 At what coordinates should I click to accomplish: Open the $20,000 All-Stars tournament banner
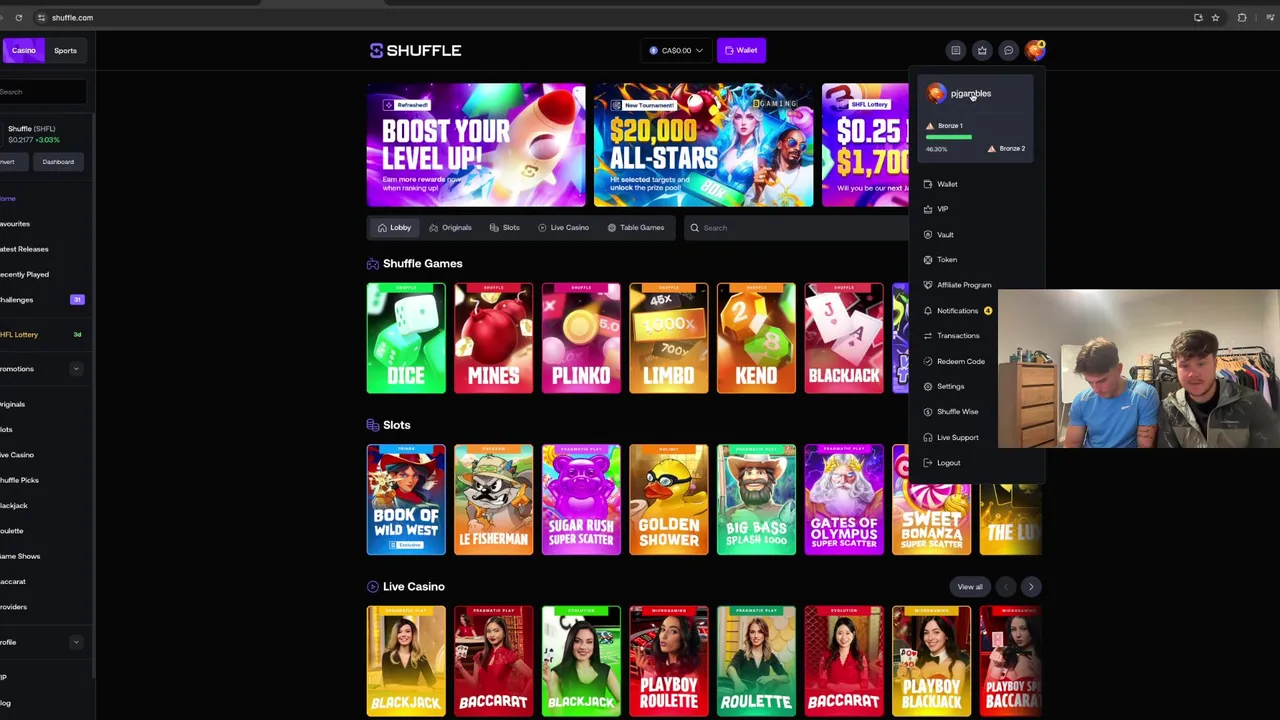point(704,145)
